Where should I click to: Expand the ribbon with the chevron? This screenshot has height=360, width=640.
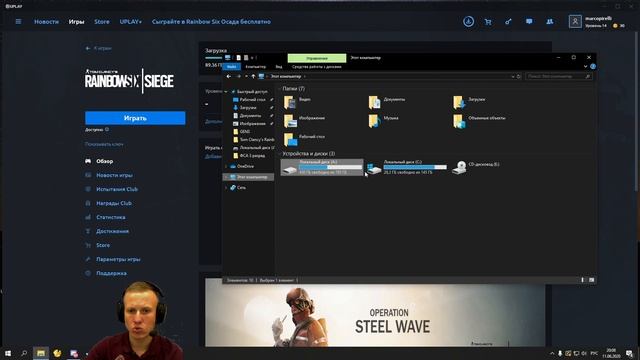(585, 67)
